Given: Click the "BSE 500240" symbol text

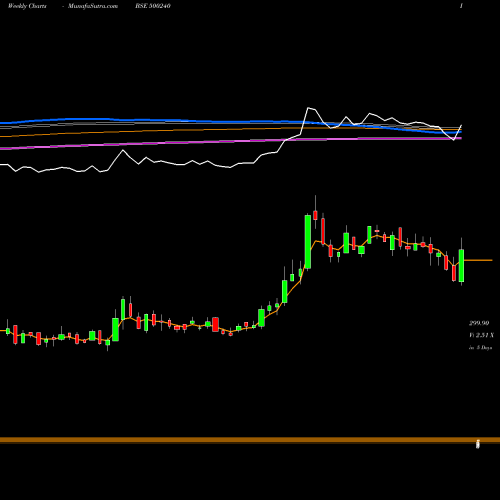Looking at the screenshot, I should [153, 6].
